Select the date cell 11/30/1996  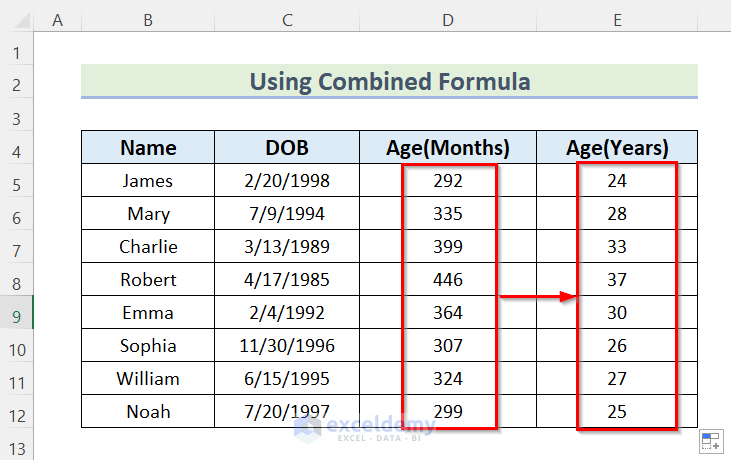click(x=287, y=346)
